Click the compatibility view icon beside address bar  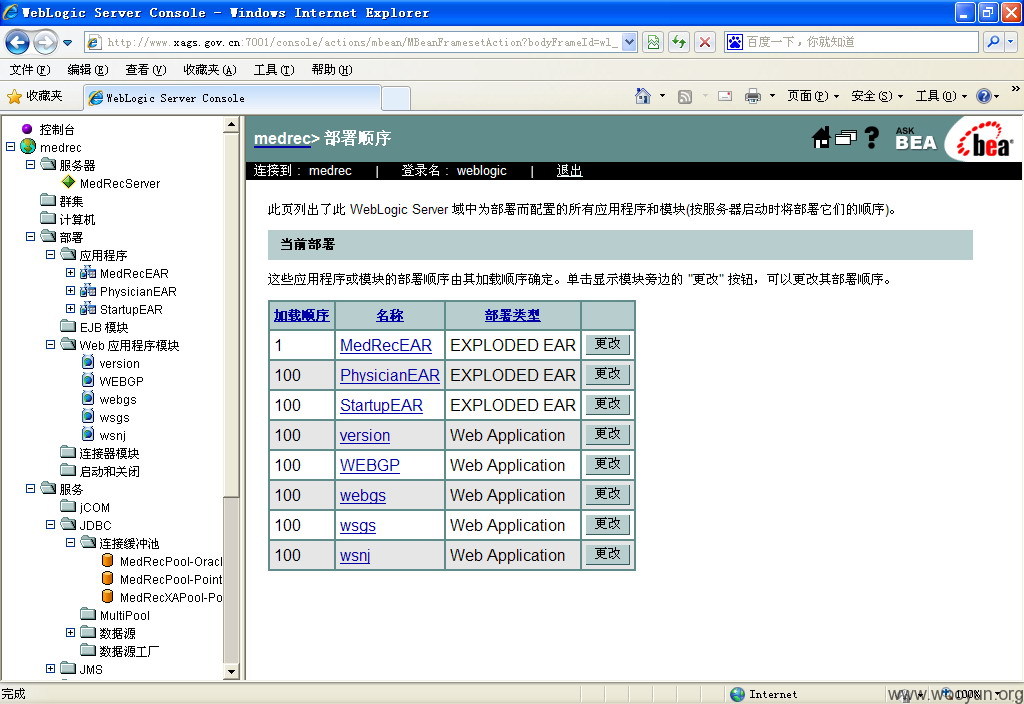click(653, 42)
